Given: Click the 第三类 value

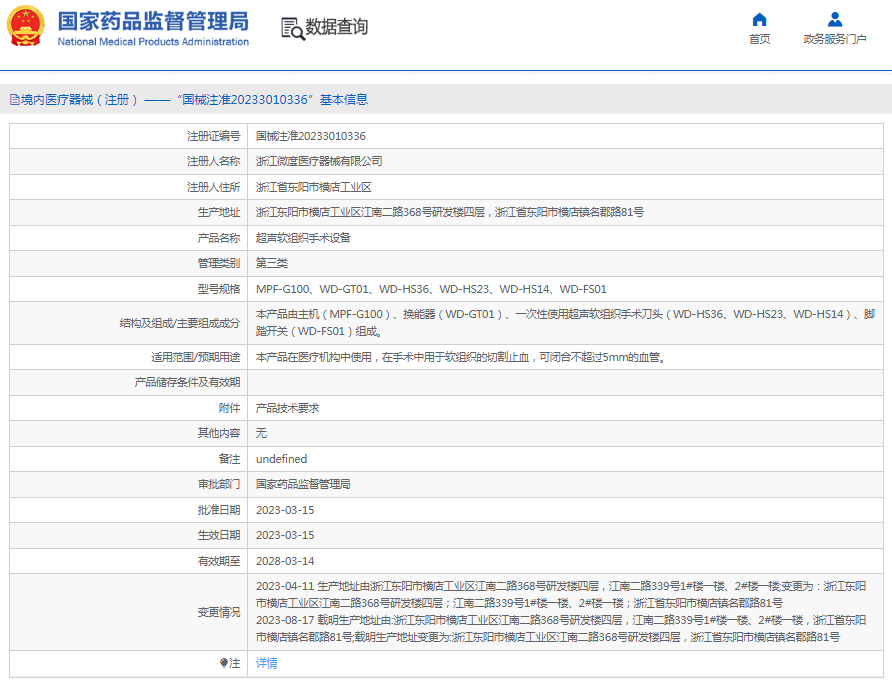Looking at the screenshot, I should (x=271, y=263).
